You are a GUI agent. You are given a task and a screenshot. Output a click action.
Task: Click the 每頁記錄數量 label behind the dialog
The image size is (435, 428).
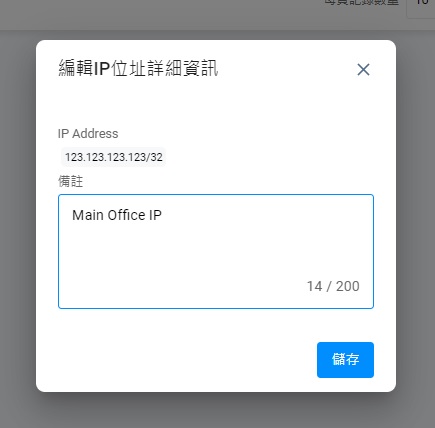(x=362, y=2)
